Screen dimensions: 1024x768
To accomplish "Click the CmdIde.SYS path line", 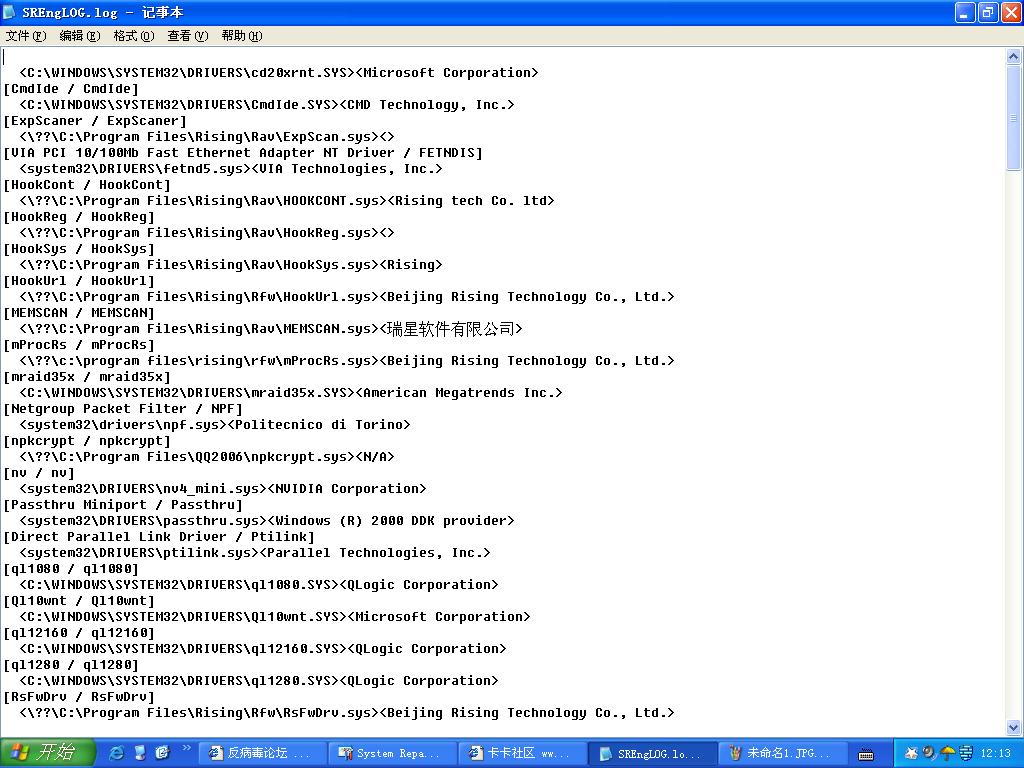I will (267, 104).
